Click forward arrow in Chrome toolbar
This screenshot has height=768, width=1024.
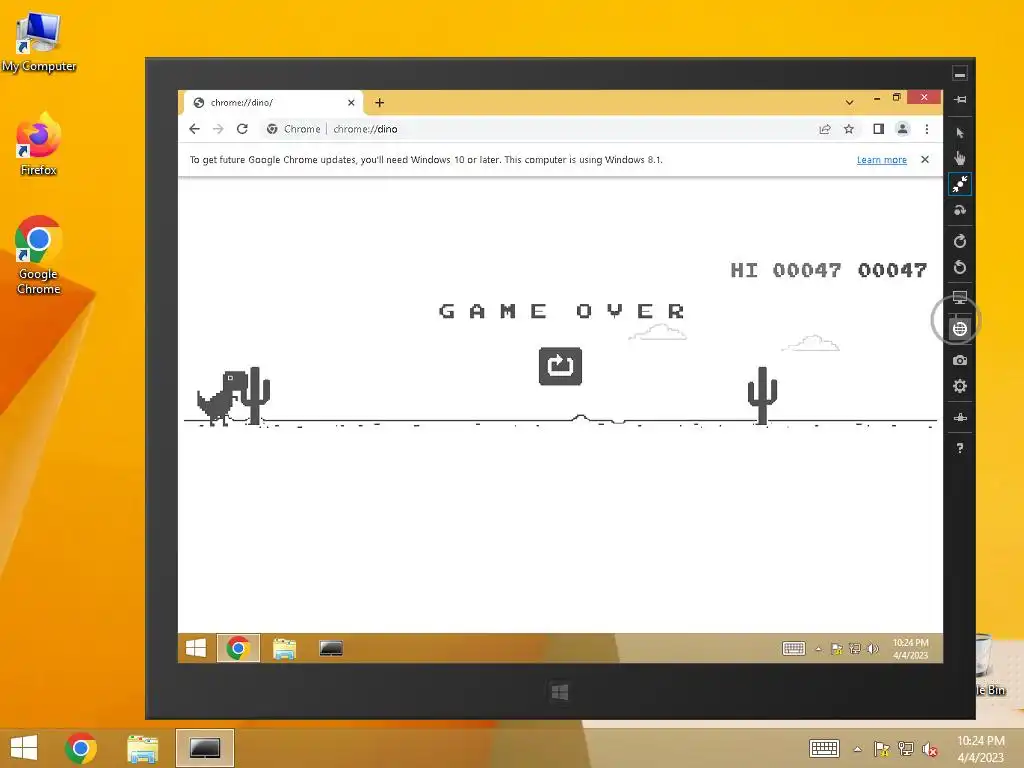pos(218,129)
